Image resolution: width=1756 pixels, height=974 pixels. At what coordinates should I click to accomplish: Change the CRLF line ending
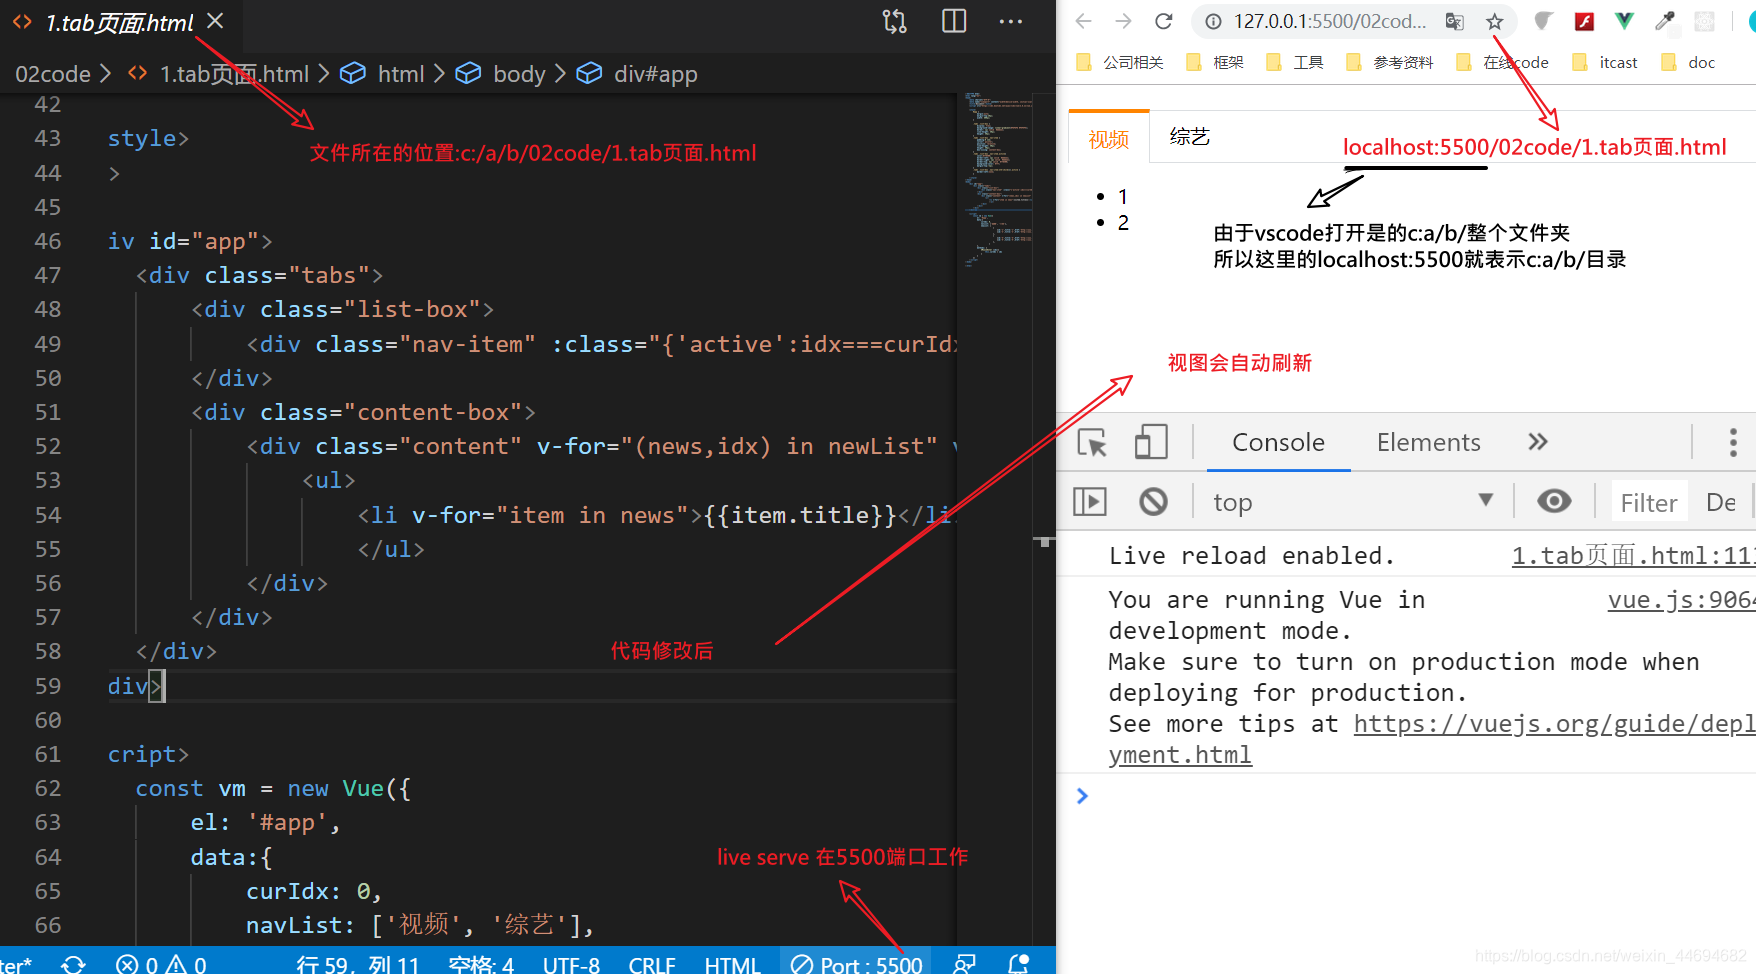[652, 964]
